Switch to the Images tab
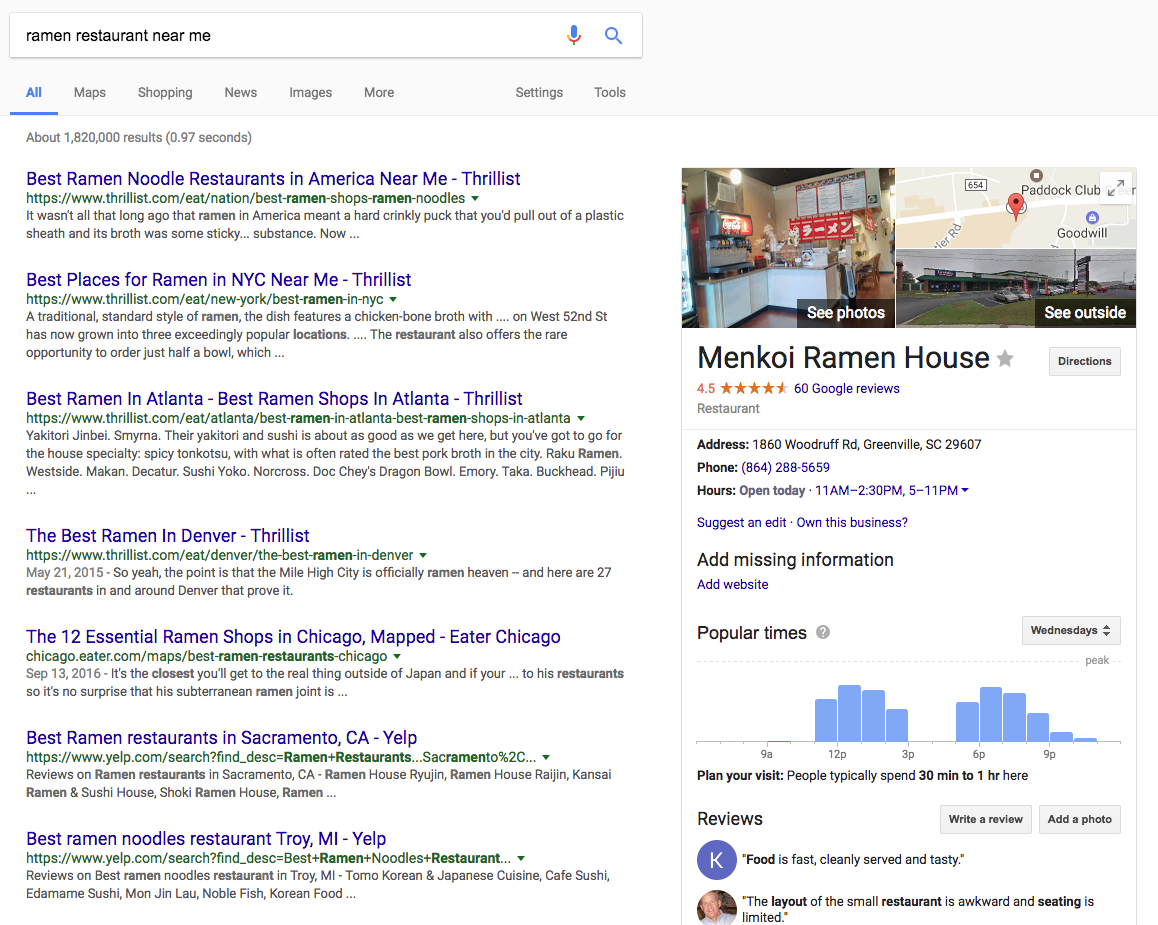The width and height of the screenshot is (1158, 925). (x=310, y=93)
